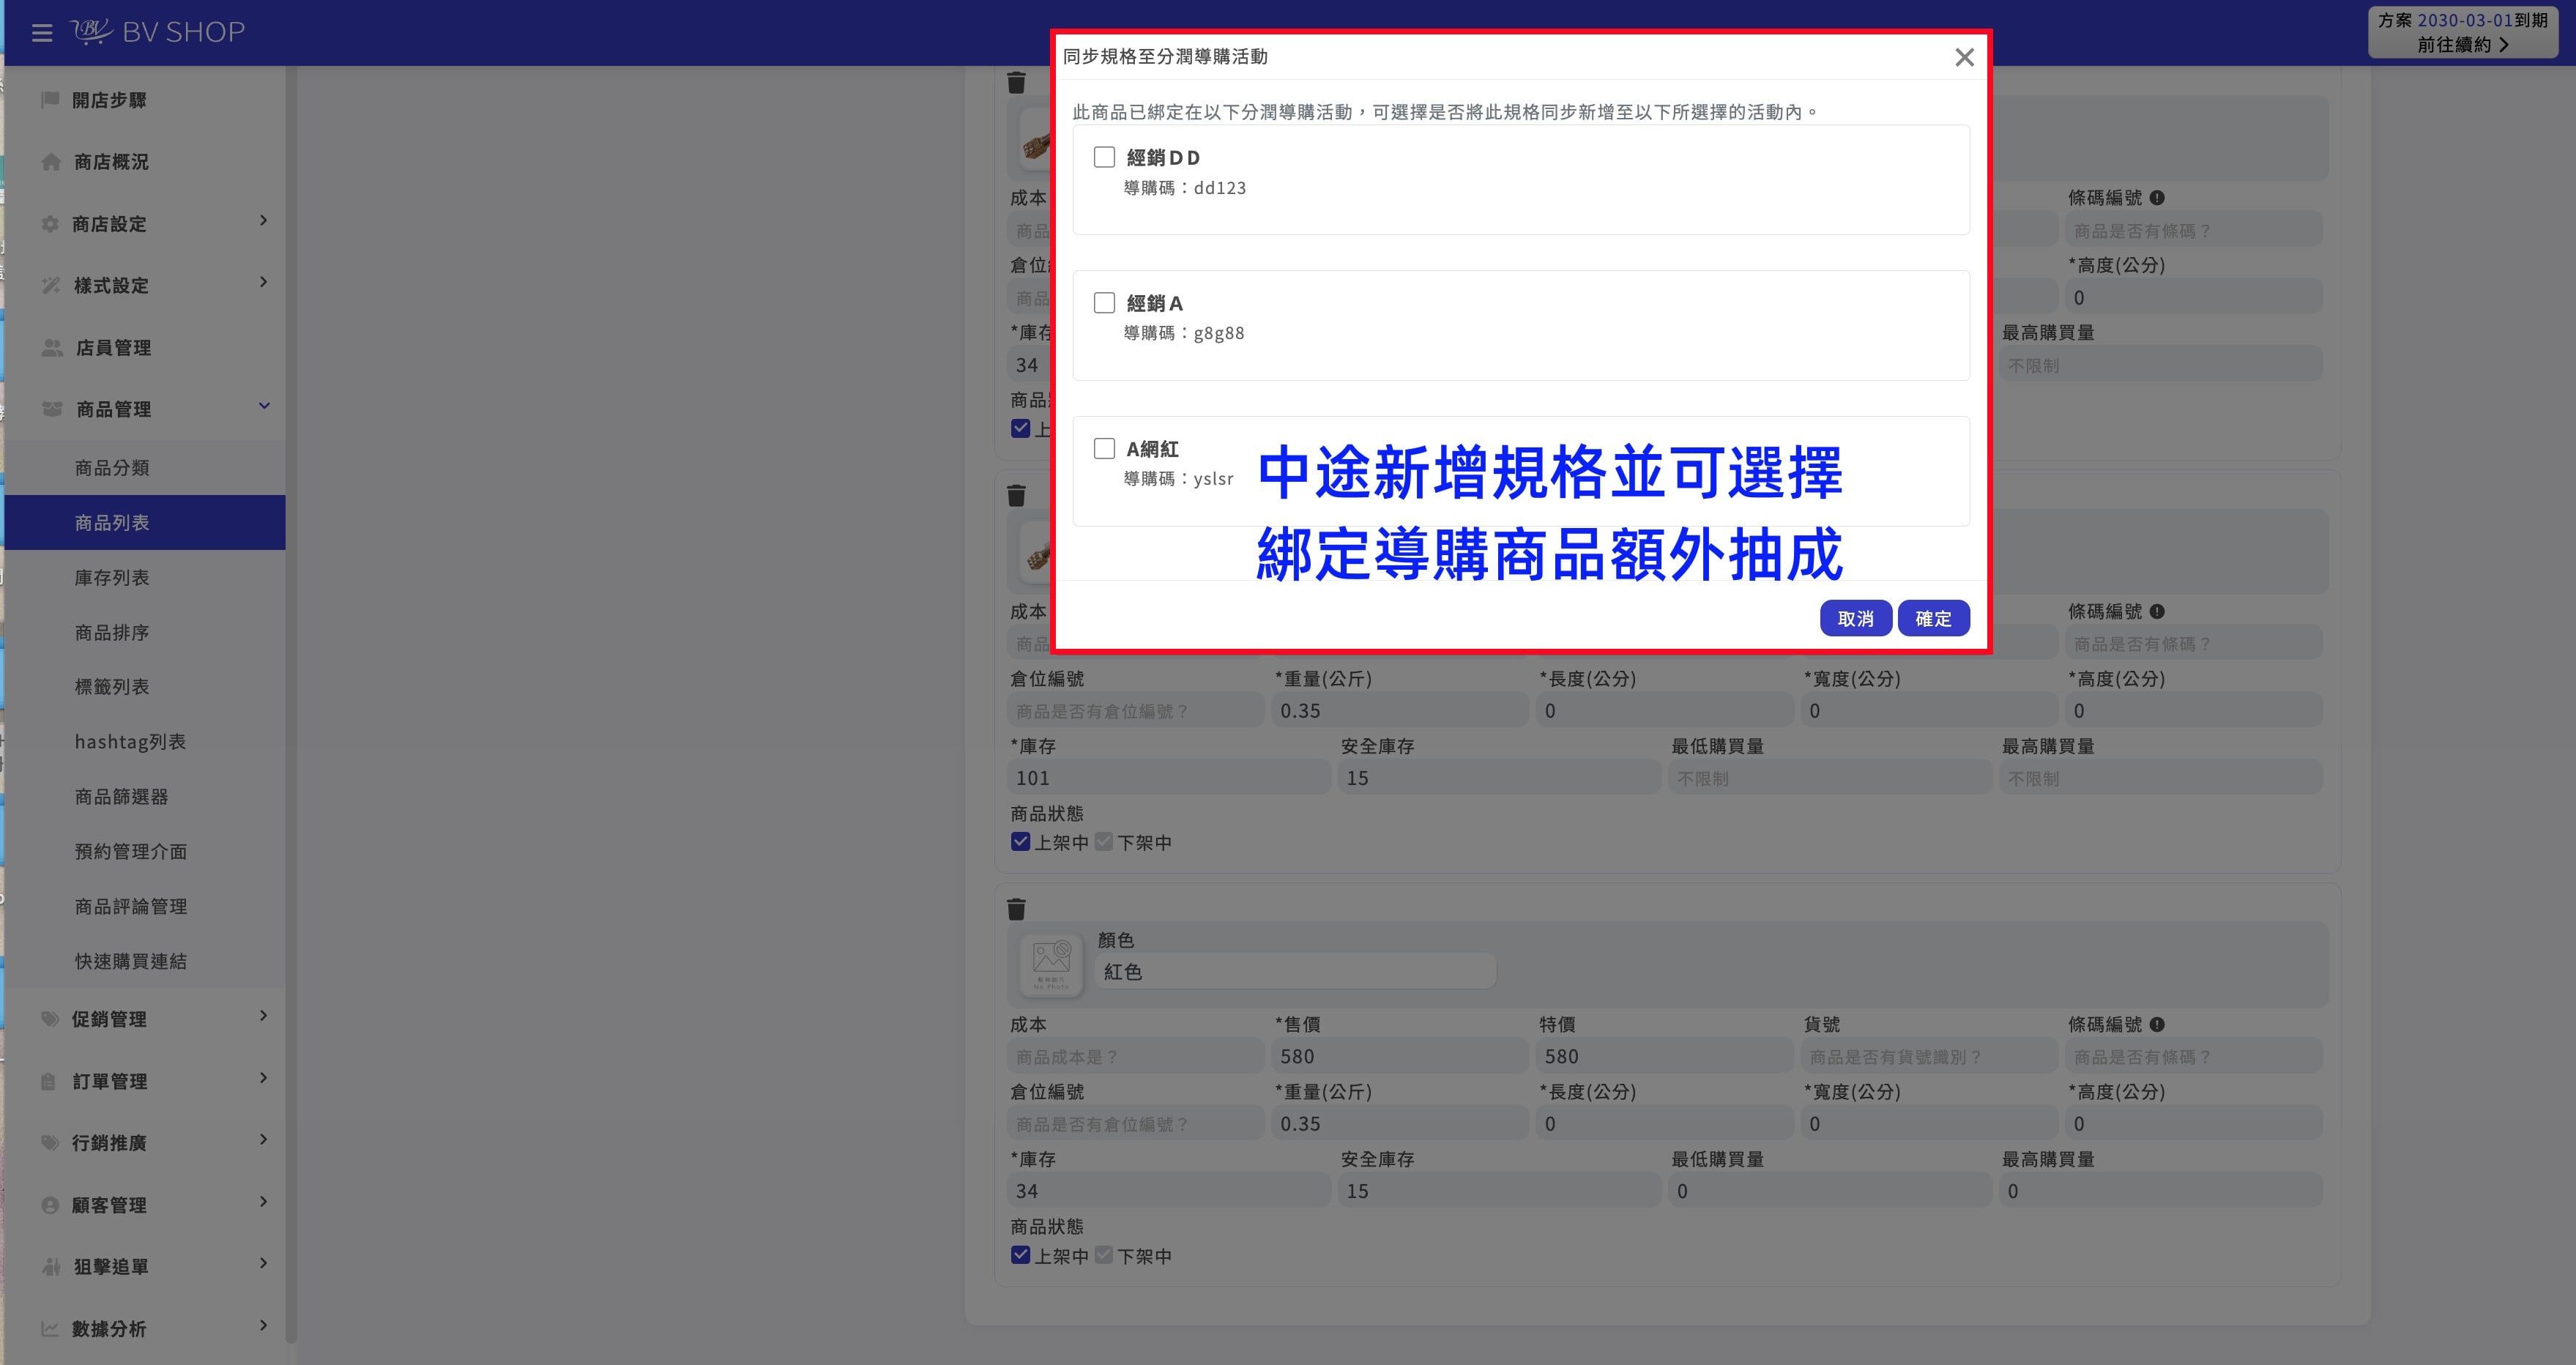
Task: Click the 狙擊追單 icon
Action: (51, 1267)
